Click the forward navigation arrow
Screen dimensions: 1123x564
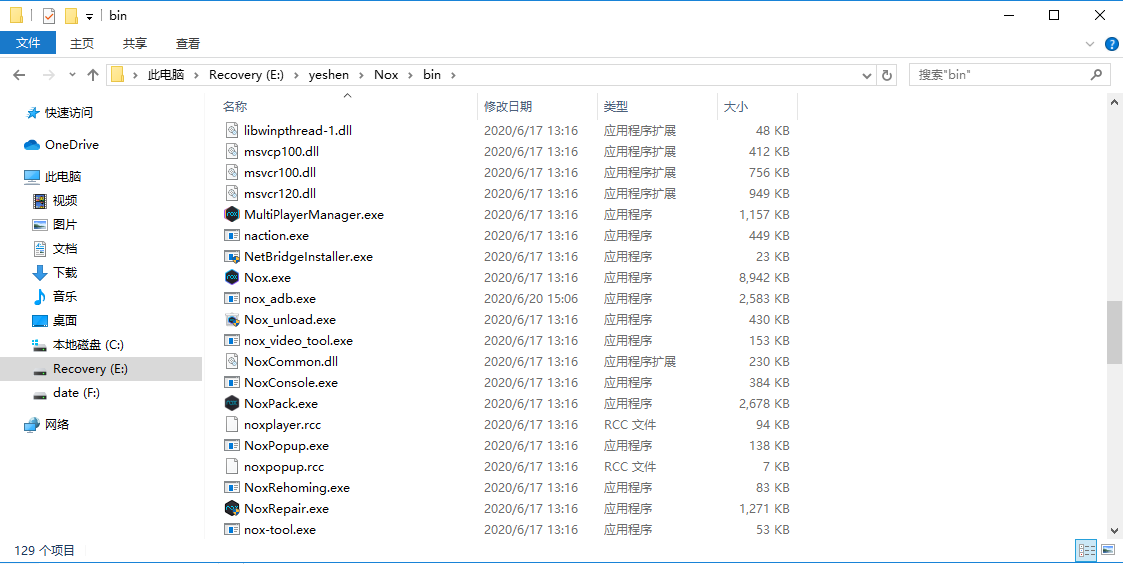pos(48,75)
